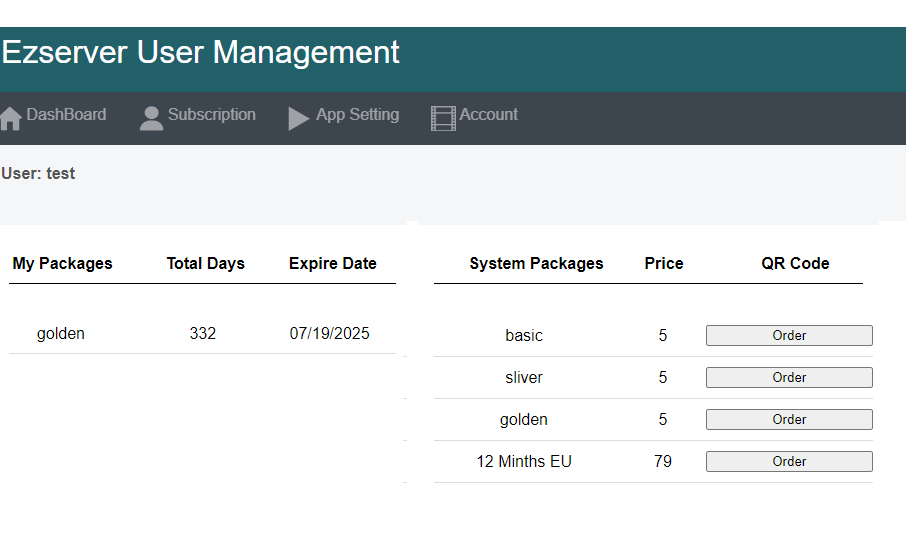
Task: Click the QR Code column header
Action: tap(795, 264)
